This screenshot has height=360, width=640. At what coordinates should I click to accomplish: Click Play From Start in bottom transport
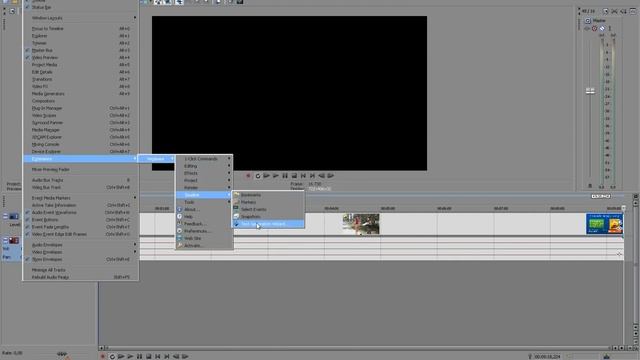tap(121, 356)
